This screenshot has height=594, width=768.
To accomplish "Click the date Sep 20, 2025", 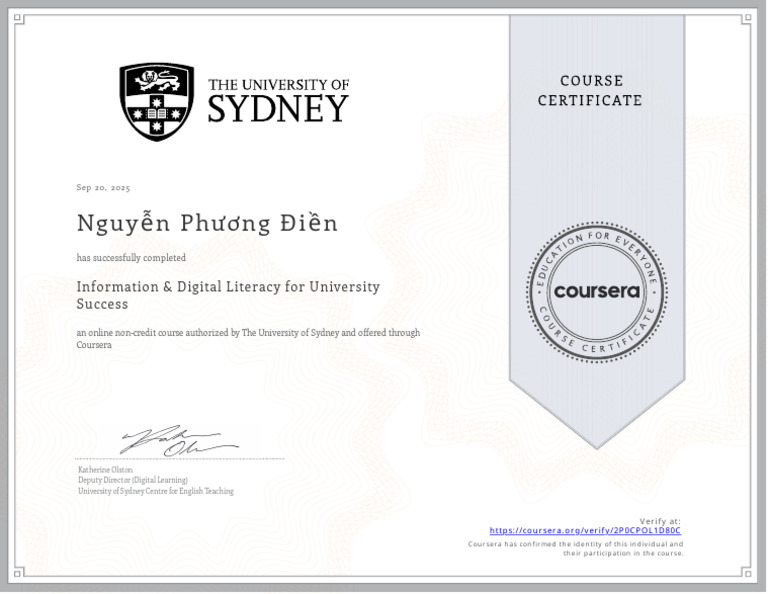I will [x=103, y=188].
